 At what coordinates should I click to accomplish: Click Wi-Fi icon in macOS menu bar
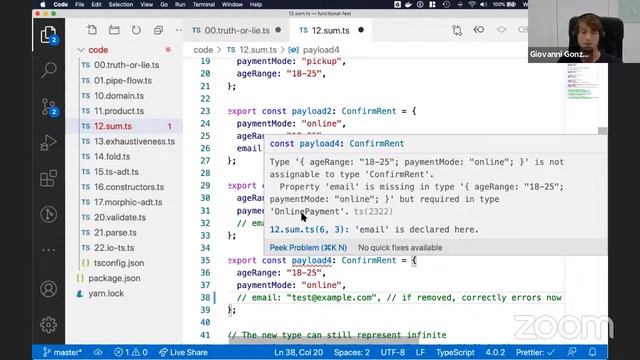(472, 4)
